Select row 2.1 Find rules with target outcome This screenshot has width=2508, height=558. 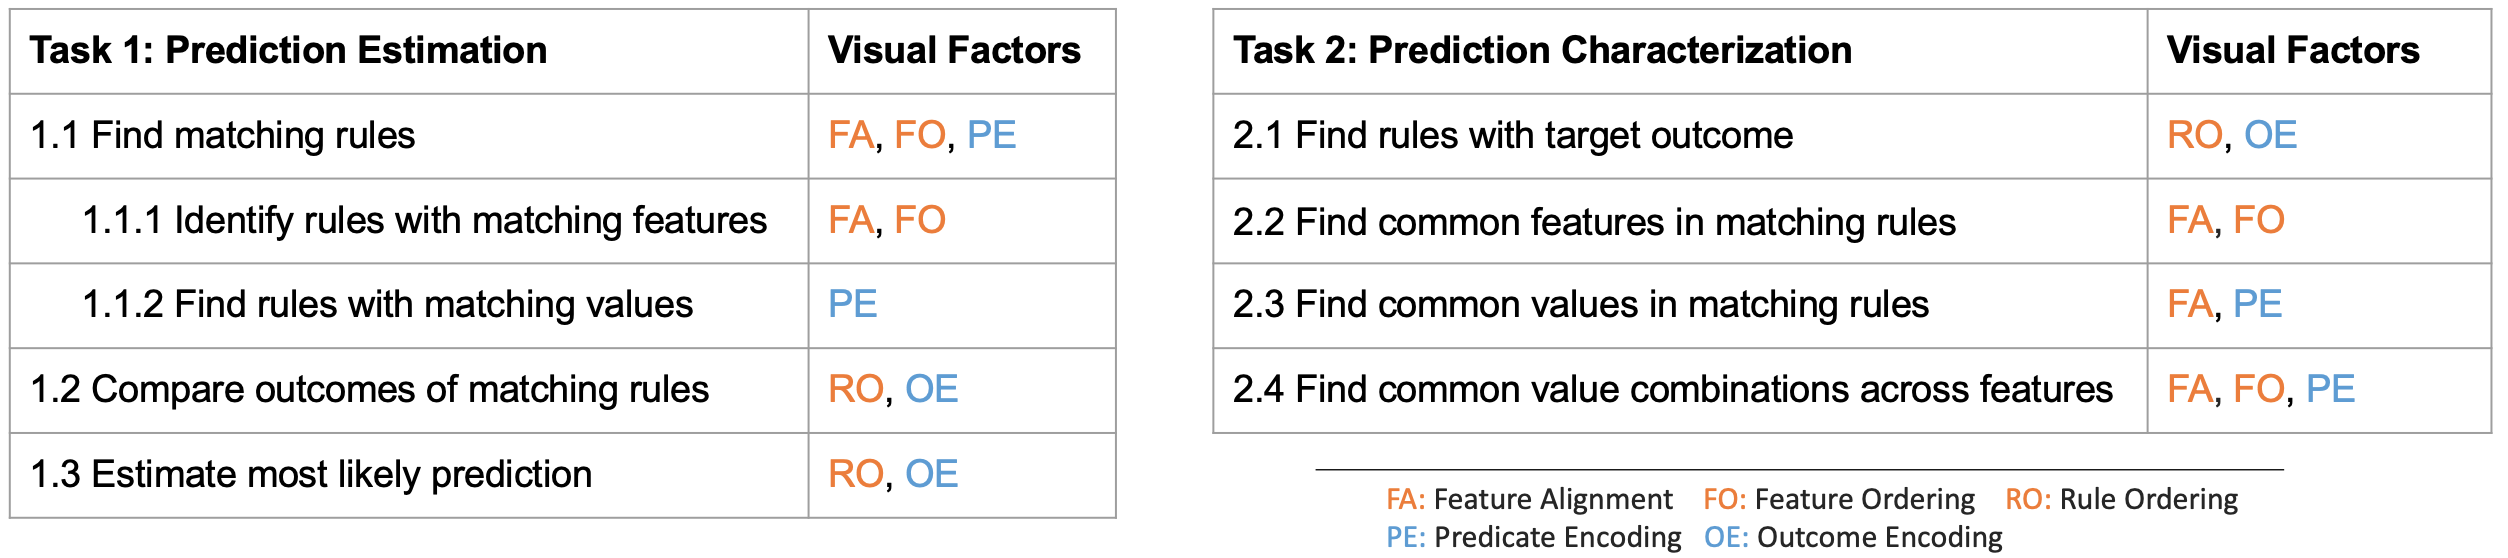[x=1513, y=136]
